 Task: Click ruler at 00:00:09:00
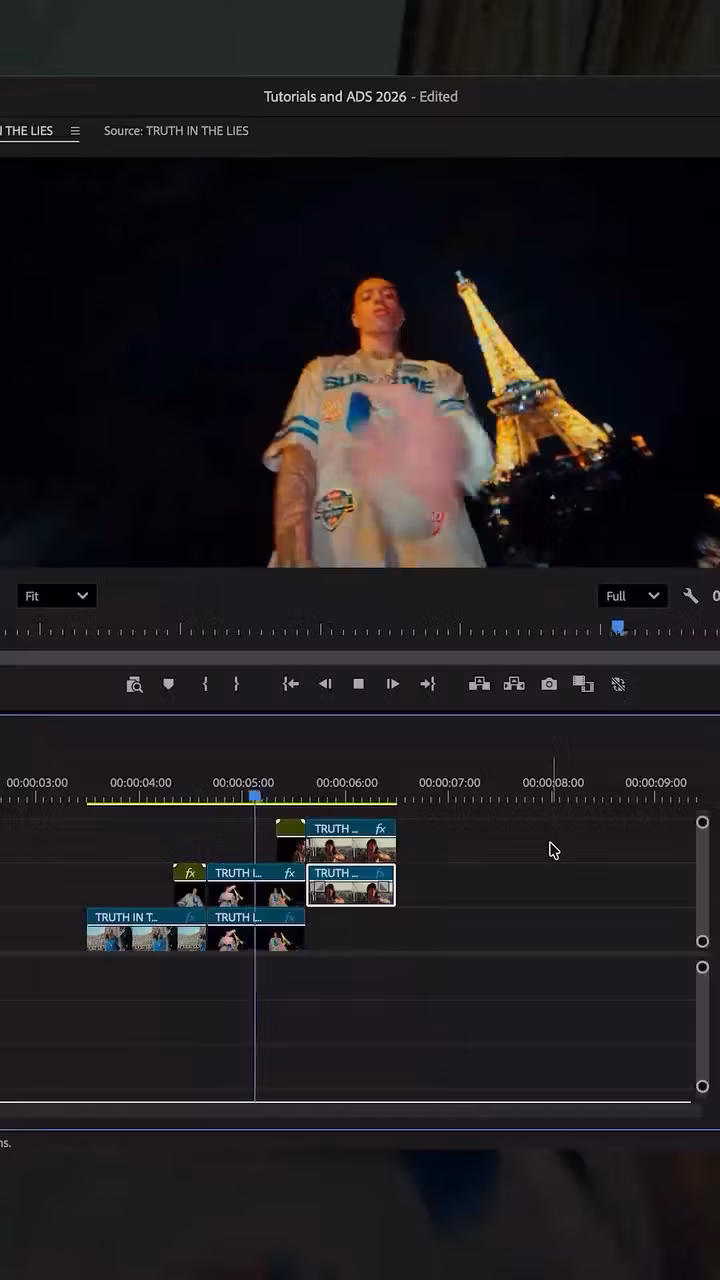tap(656, 783)
